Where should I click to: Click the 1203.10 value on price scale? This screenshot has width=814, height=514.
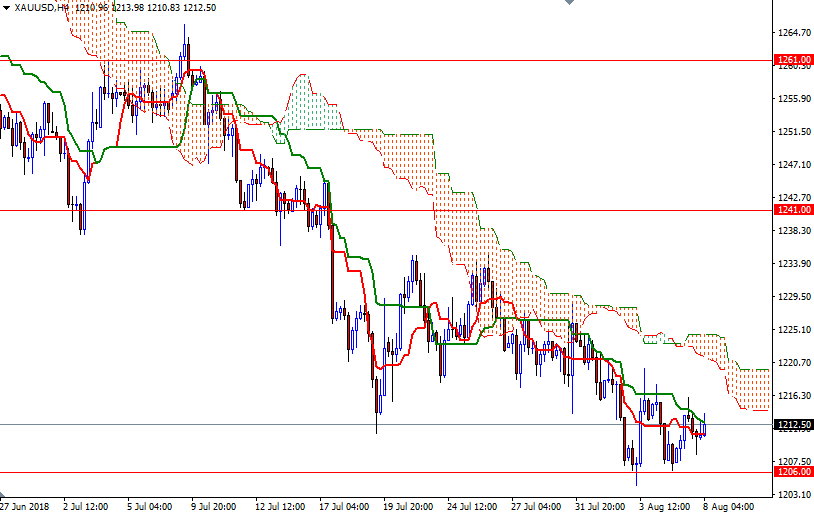point(795,494)
